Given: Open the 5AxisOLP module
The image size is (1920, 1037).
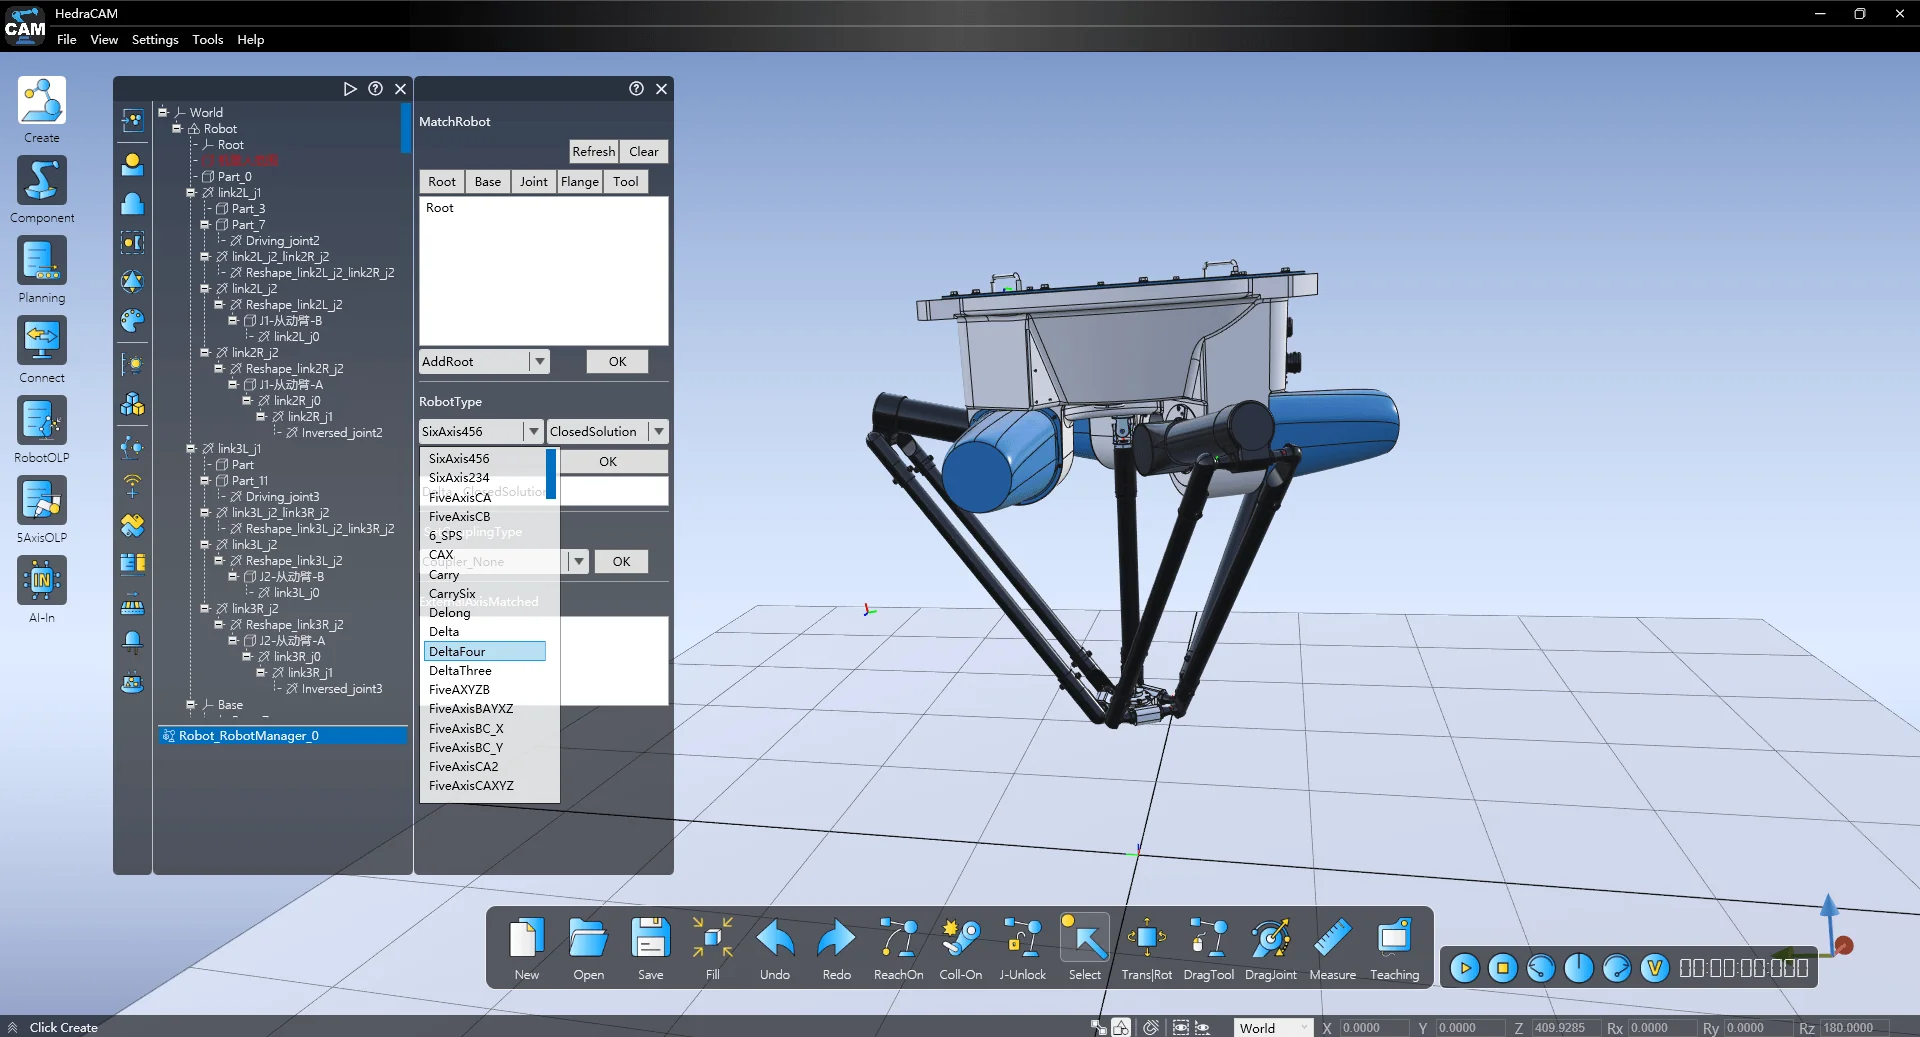Looking at the screenshot, I should click(42, 501).
